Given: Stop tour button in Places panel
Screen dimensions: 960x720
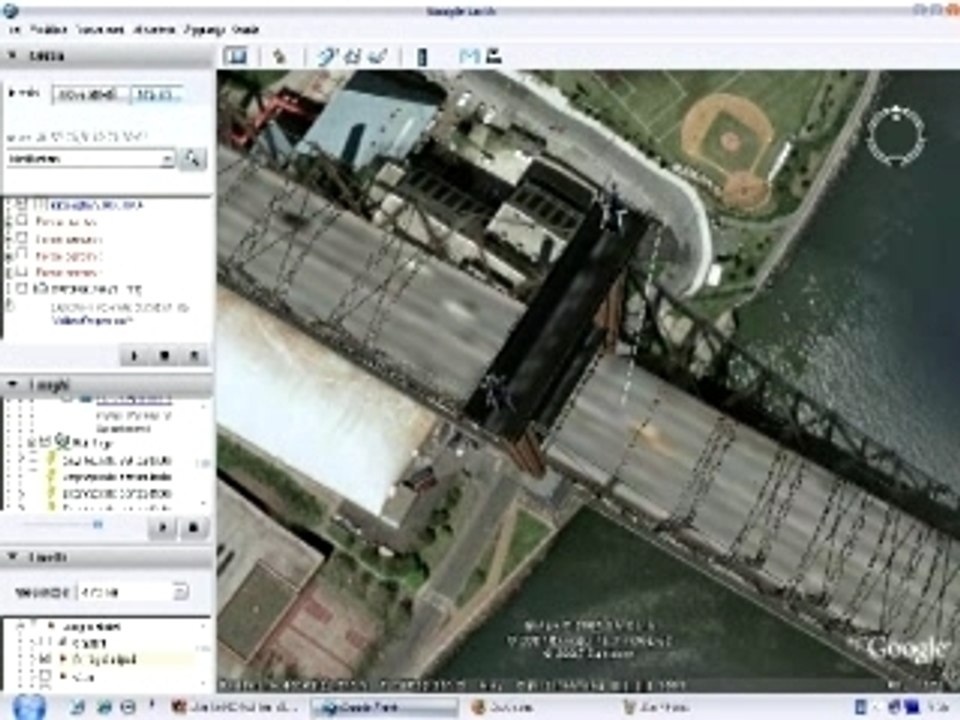Looking at the screenshot, I should coord(193,527).
